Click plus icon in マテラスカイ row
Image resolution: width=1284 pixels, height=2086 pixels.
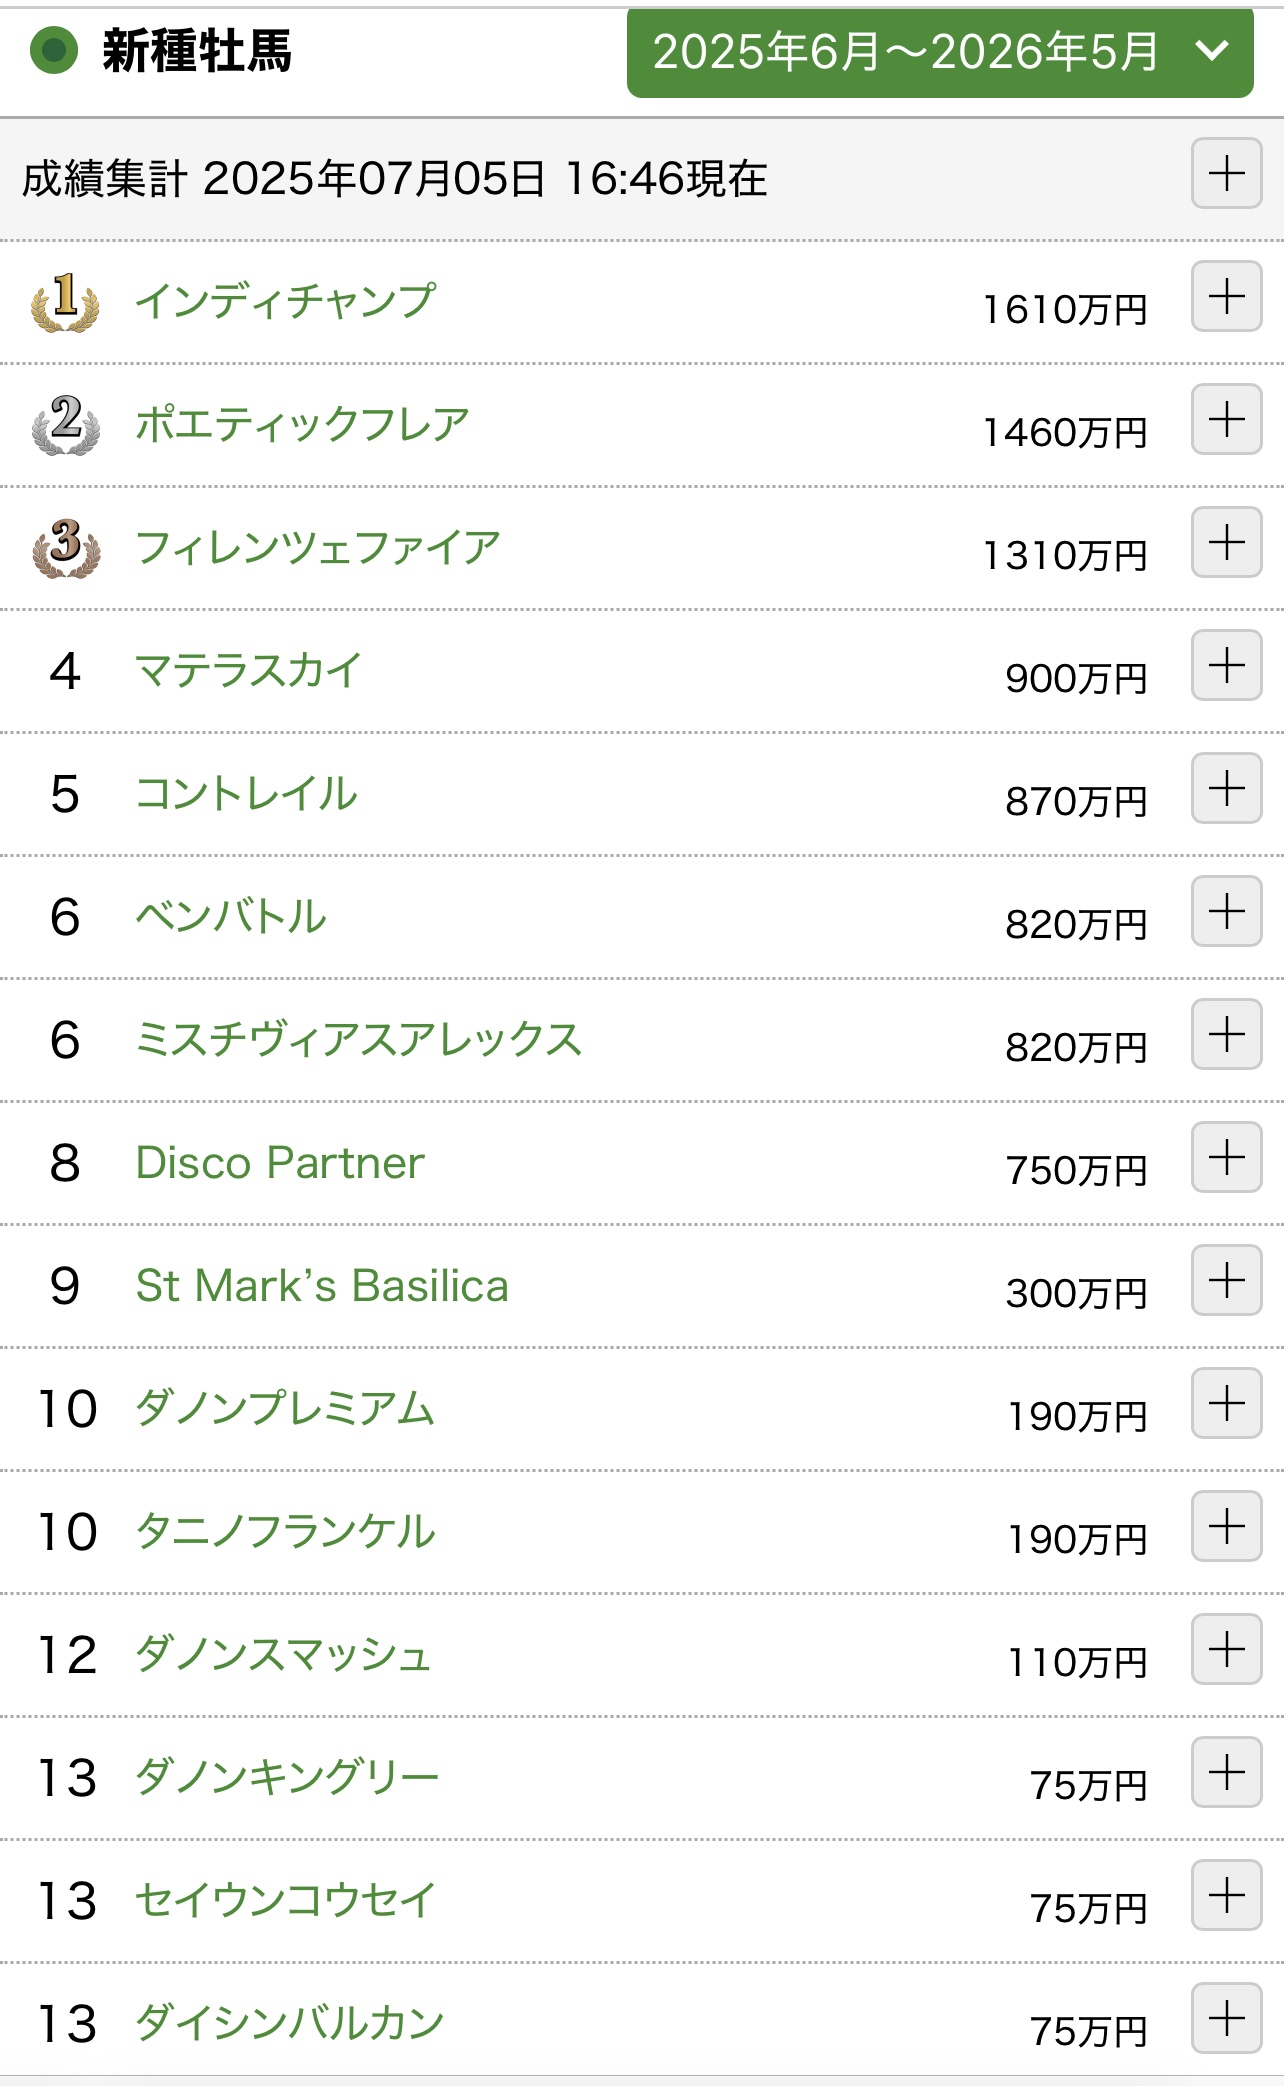(x=1226, y=665)
